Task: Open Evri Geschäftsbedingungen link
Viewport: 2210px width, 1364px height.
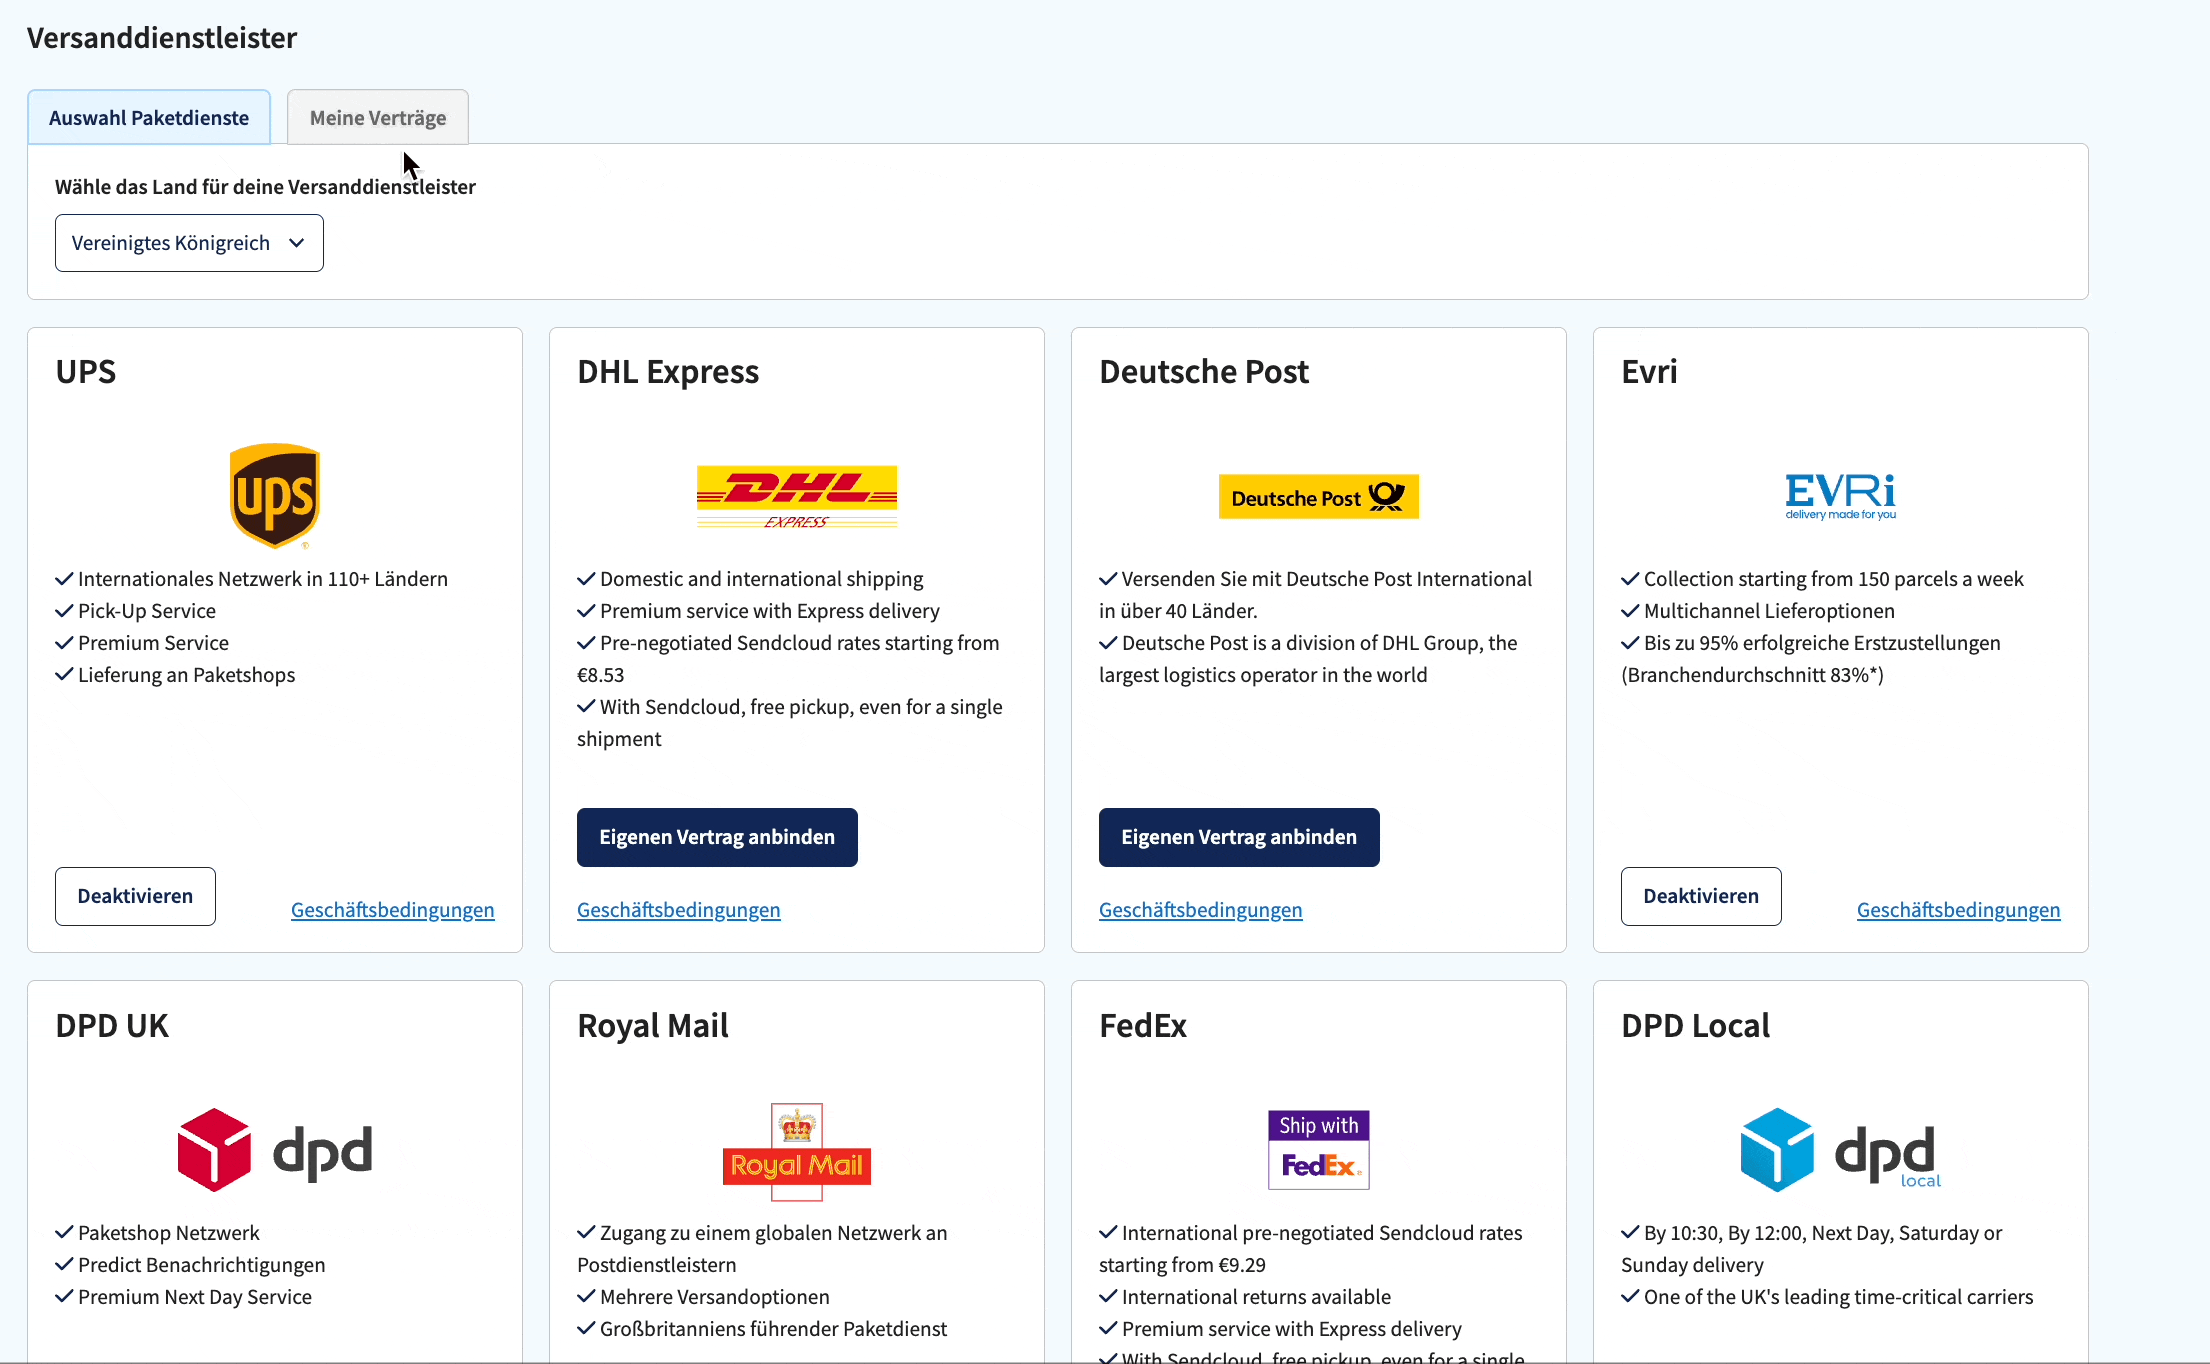Action: click(1959, 910)
